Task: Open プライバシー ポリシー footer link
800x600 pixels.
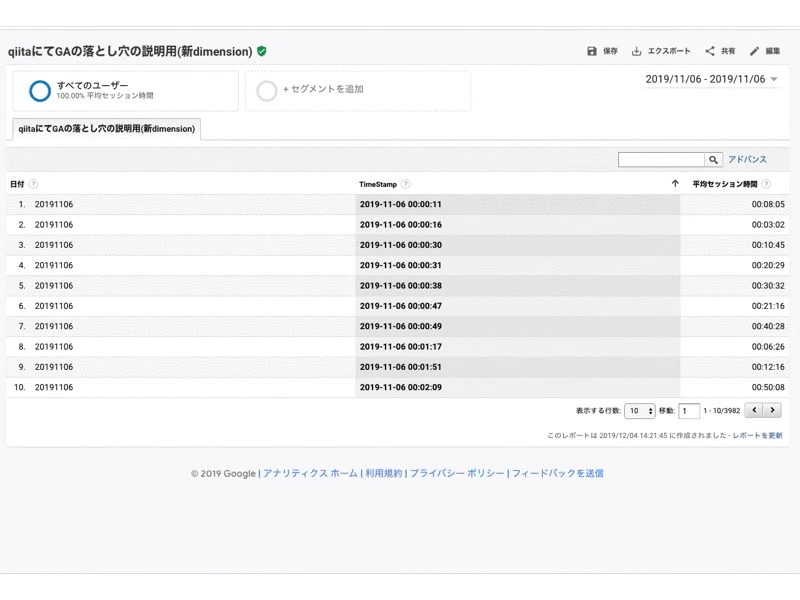Action: 457,473
